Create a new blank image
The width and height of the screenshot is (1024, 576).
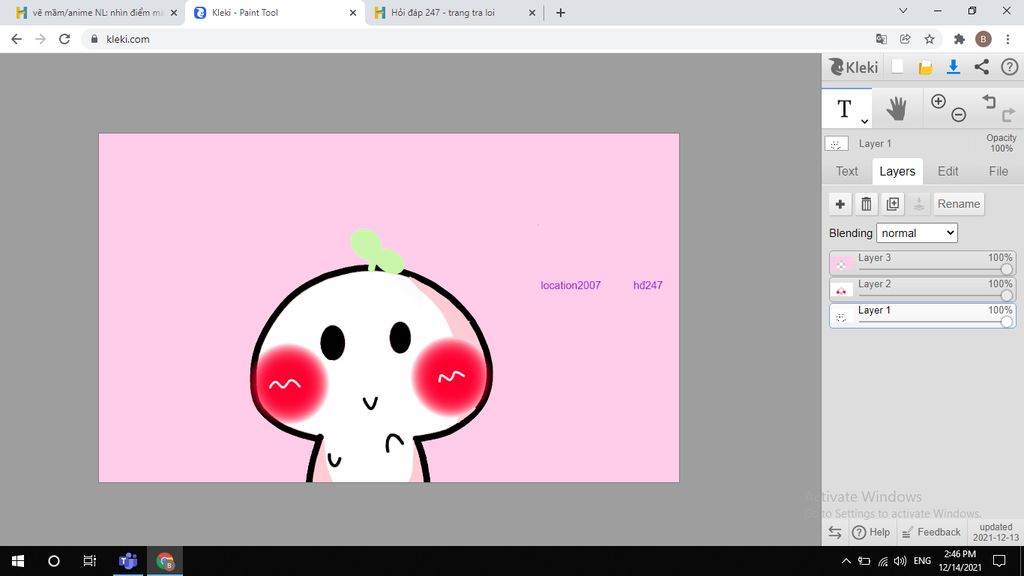[x=898, y=67]
